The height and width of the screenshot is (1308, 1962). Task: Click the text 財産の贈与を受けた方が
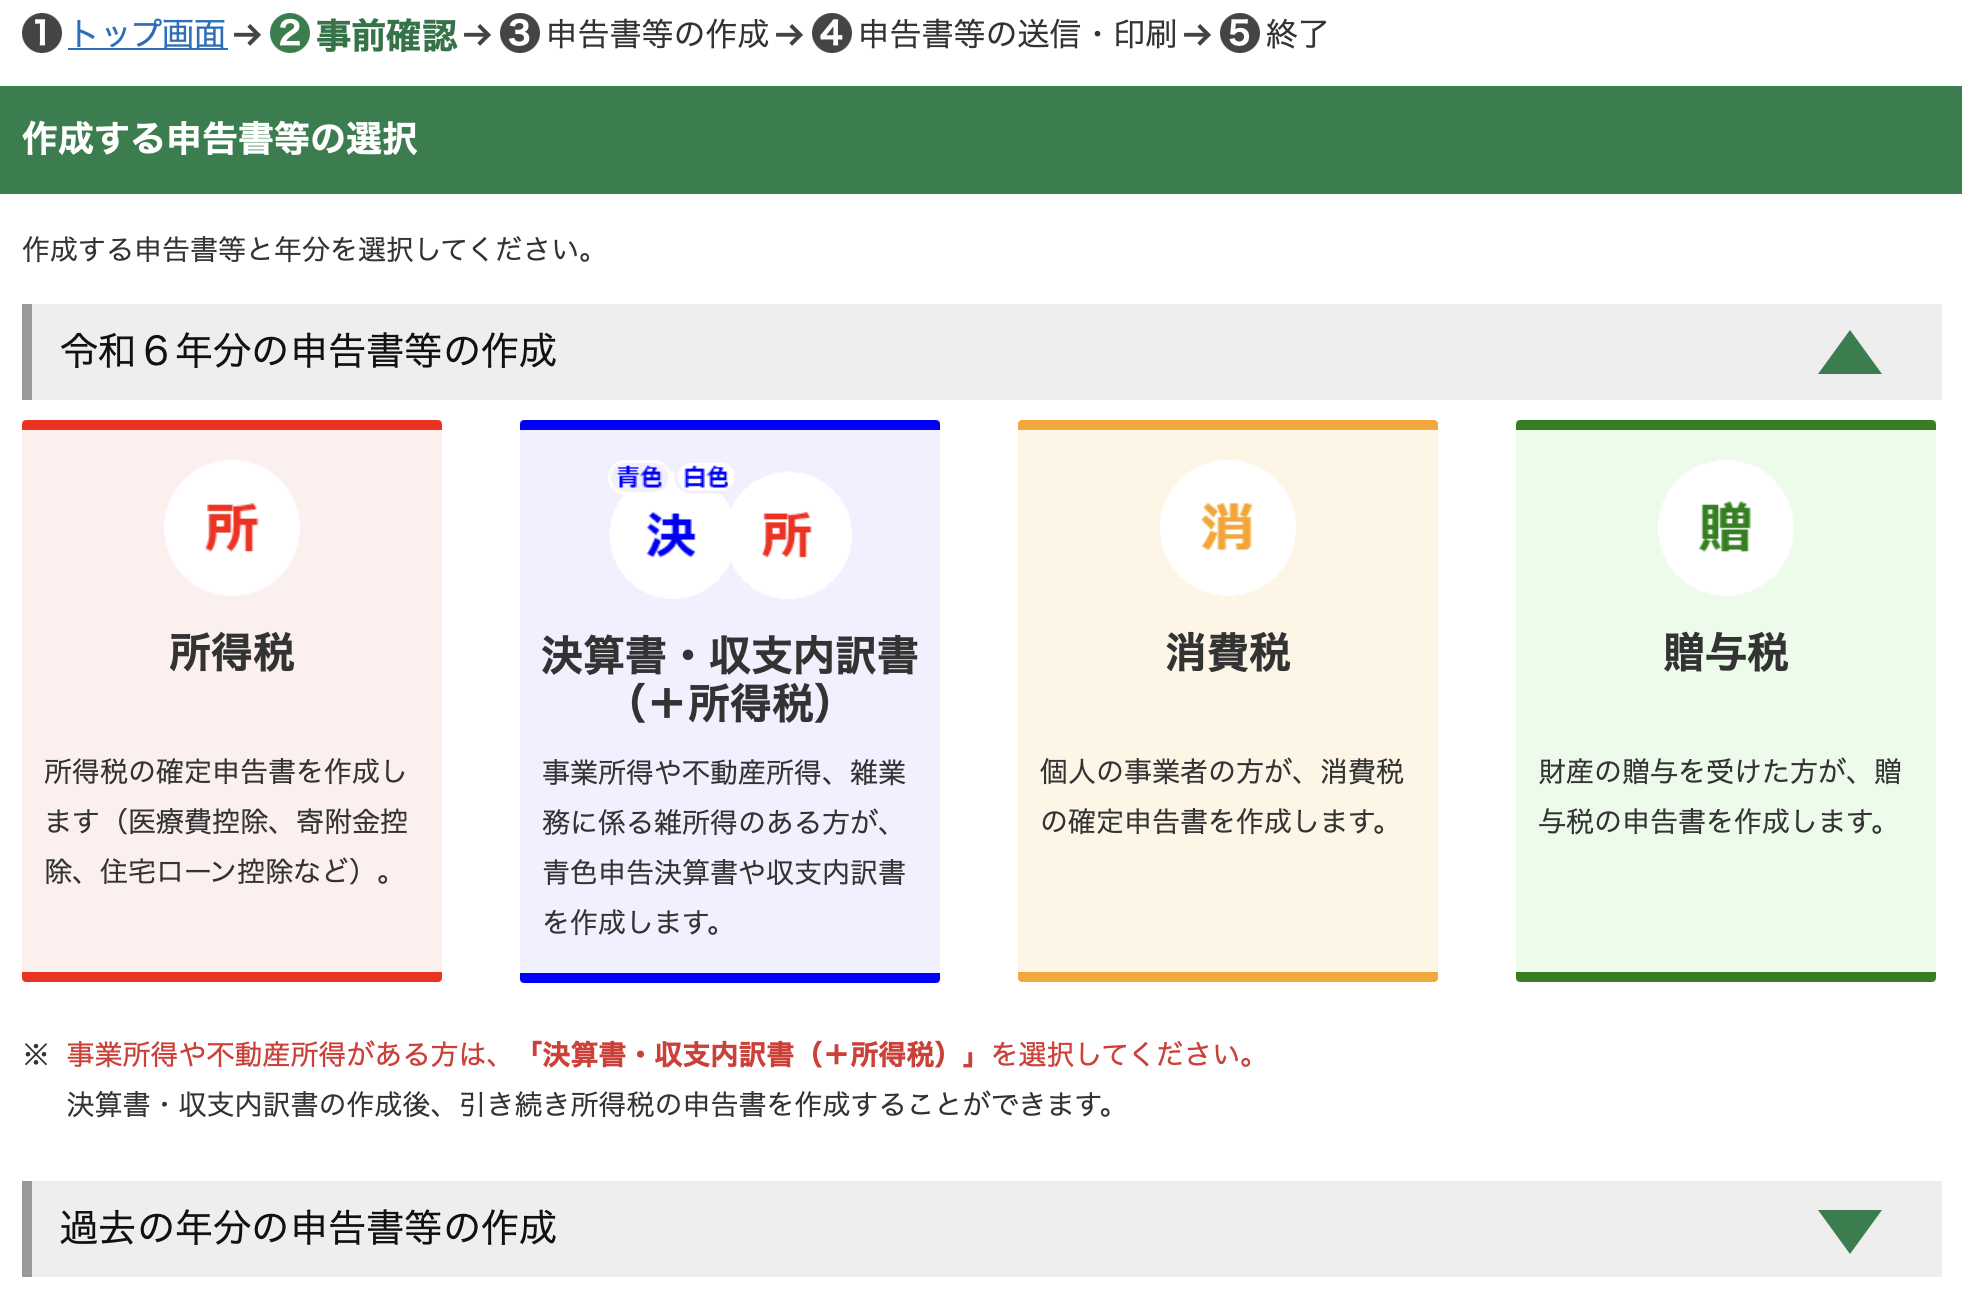click(x=1690, y=771)
